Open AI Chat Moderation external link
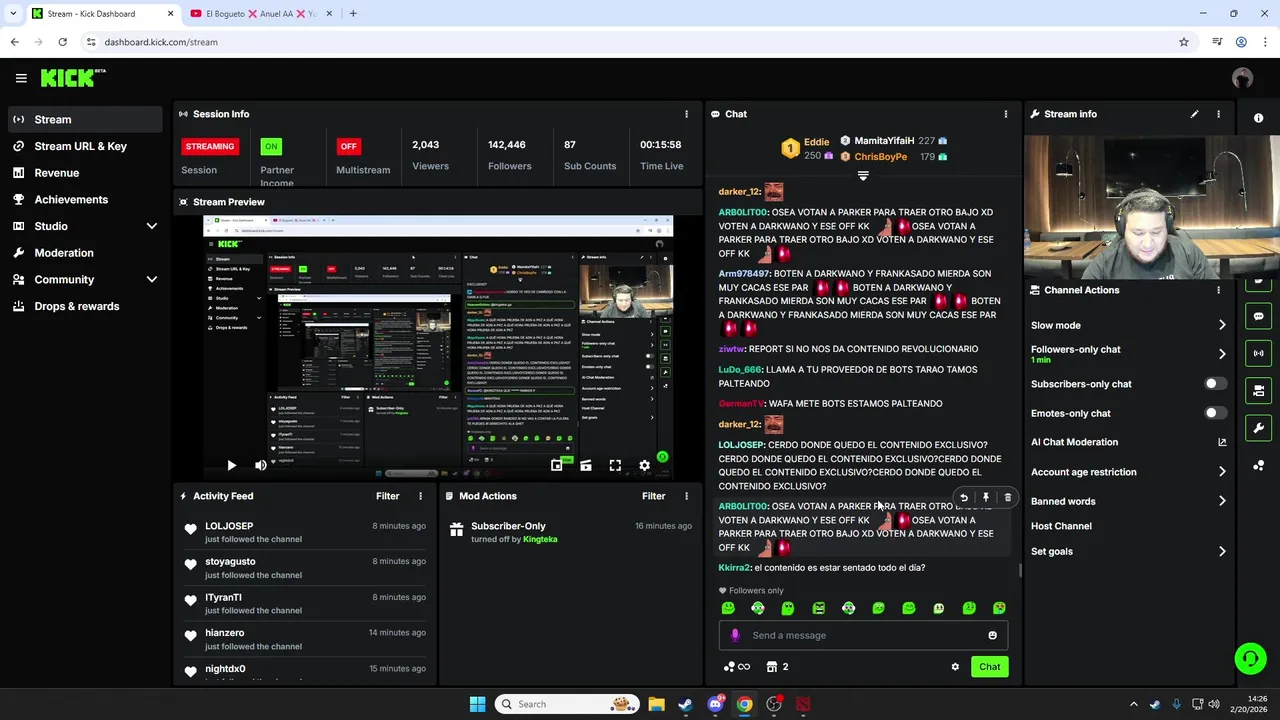This screenshot has height=720, width=1280. pyautogui.click(x=1221, y=442)
